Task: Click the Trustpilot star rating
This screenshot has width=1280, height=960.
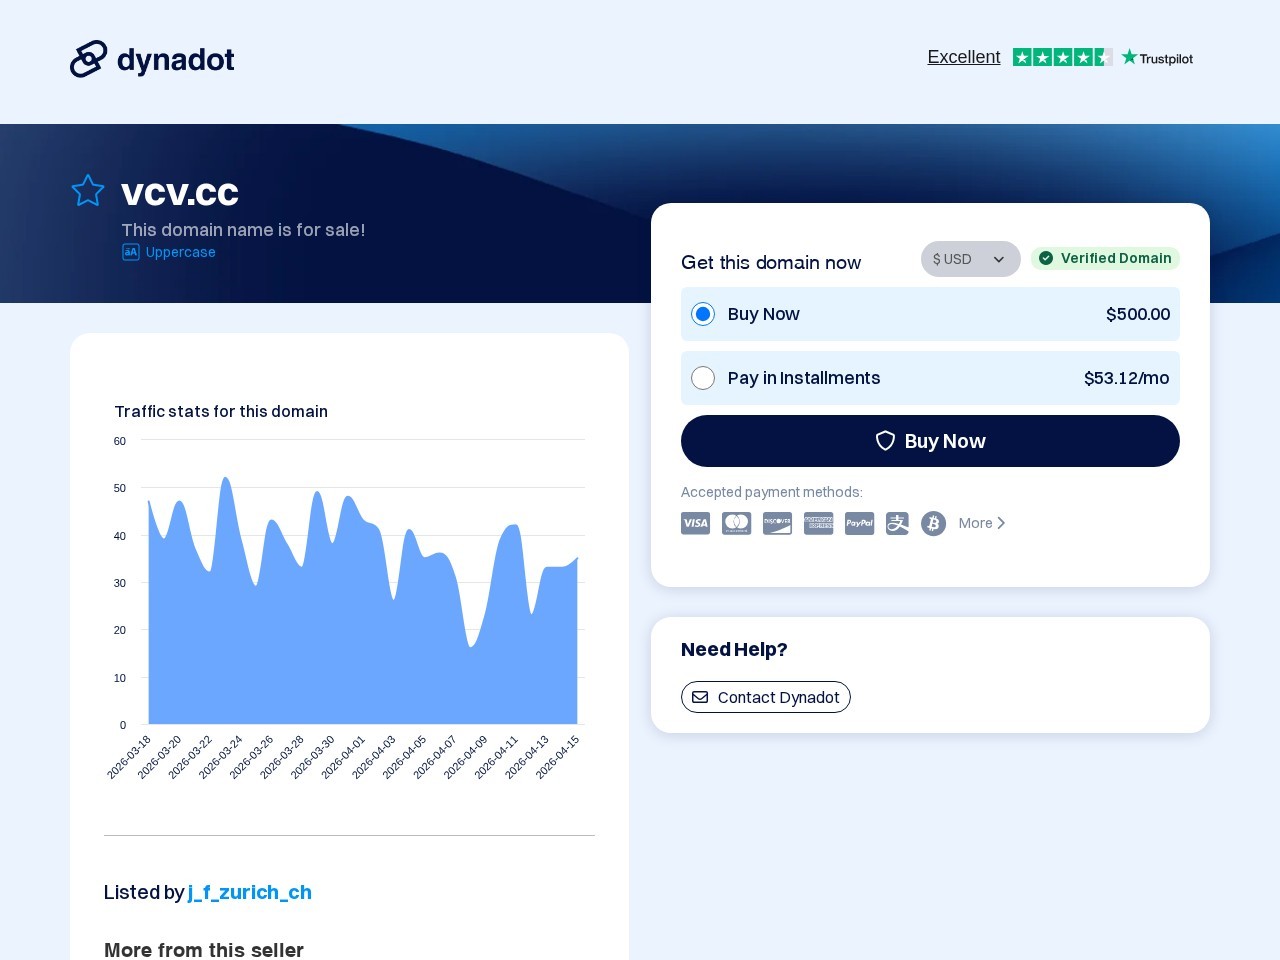Action: pyautogui.click(x=1062, y=57)
